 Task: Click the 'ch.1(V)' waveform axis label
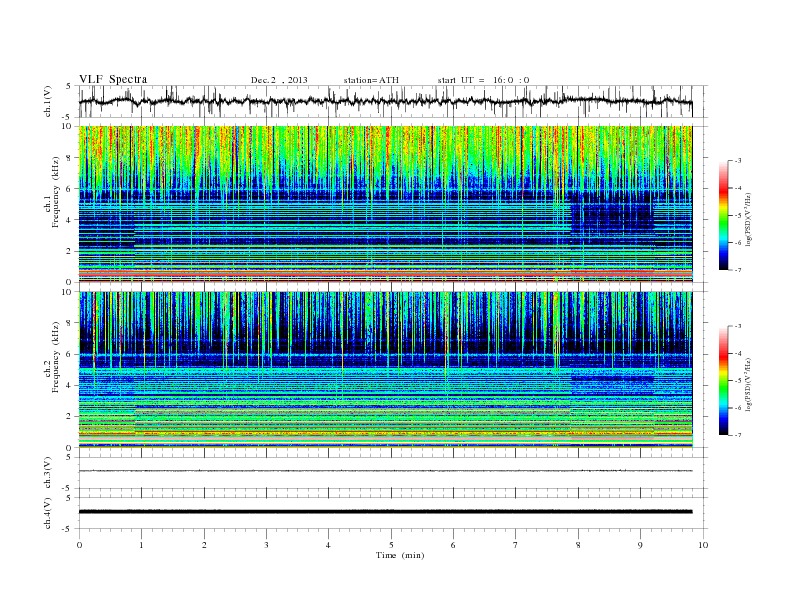pos(48,101)
